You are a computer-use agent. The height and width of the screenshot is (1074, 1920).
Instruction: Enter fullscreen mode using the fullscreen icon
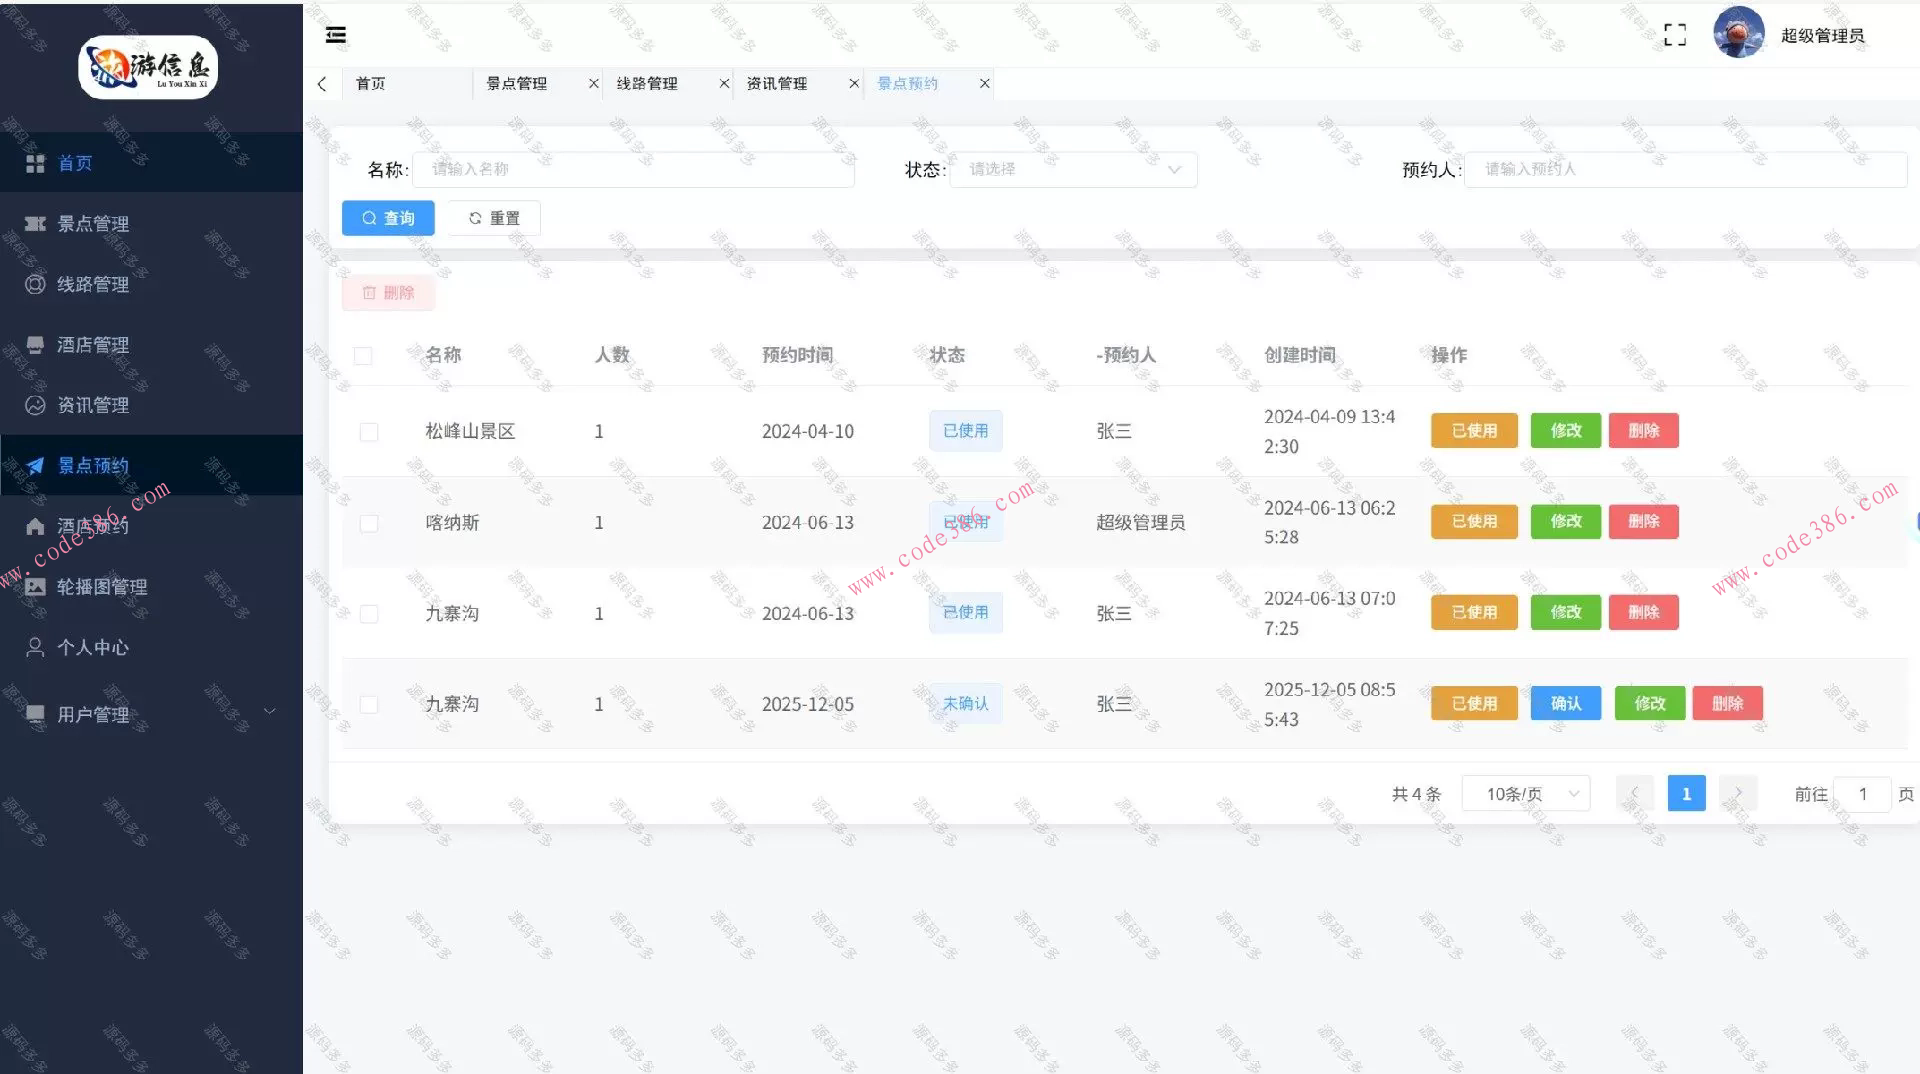point(1675,34)
